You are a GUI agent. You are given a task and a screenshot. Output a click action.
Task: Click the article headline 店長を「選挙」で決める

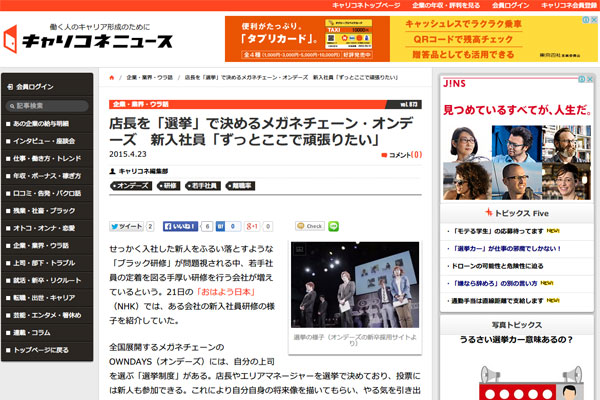261,132
